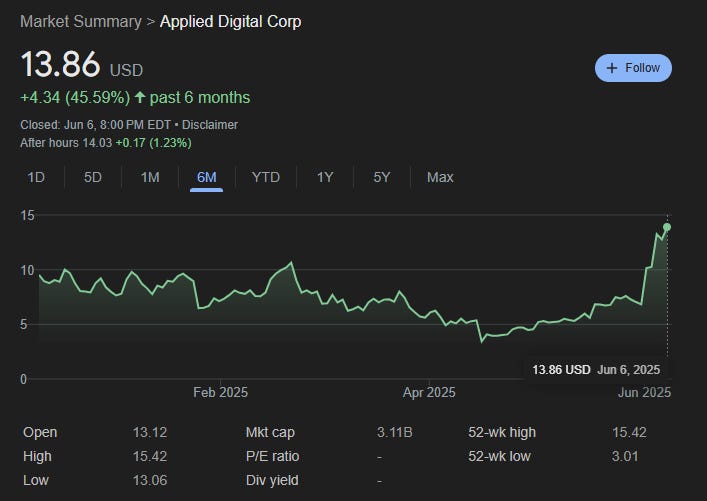Screen dimensions: 707x501
Task: Click the Closed: Jun 6, 8:00 PM EDT text
Action: pos(96,125)
